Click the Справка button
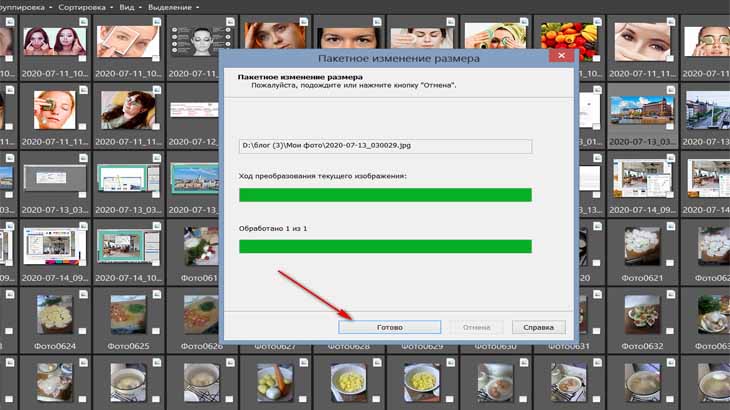This screenshot has width=730, height=410. tap(539, 327)
